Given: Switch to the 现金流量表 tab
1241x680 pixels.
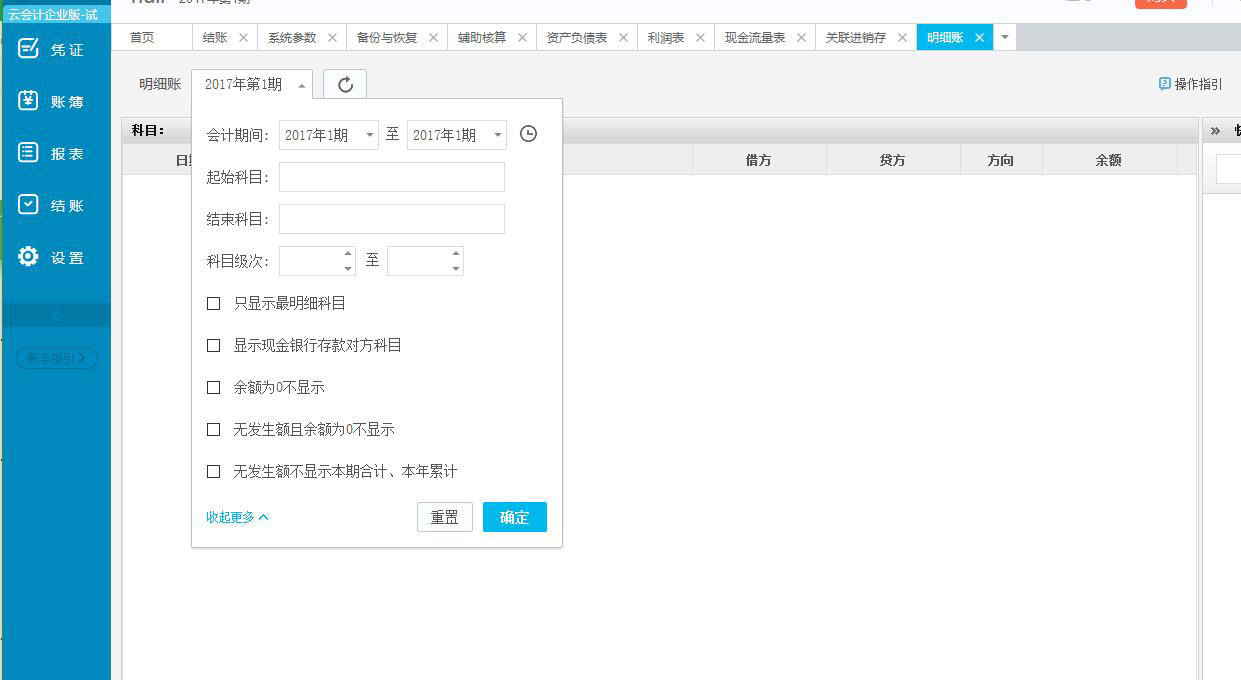Looking at the screenshot, I should pos(755,37).
